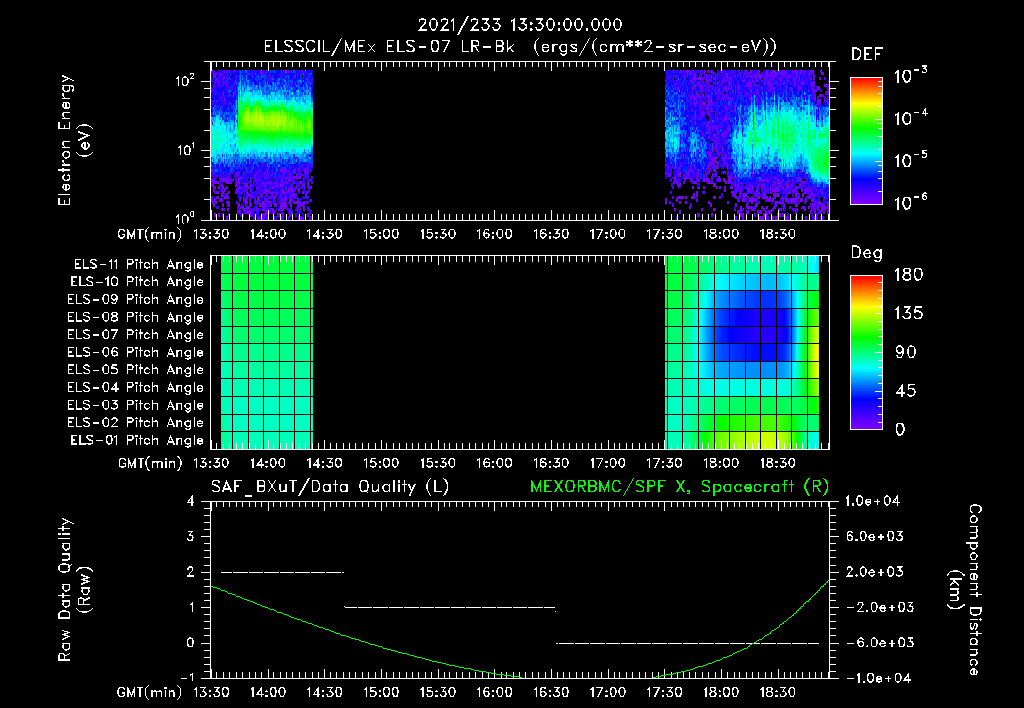
Task: Click the 135 degree scale label
Action: coord(908,314)
